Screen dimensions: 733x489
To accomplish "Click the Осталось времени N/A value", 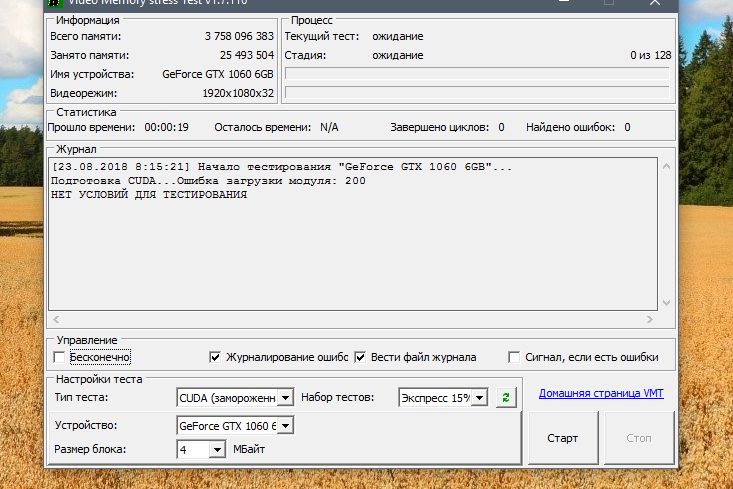I will pos(329,127).
